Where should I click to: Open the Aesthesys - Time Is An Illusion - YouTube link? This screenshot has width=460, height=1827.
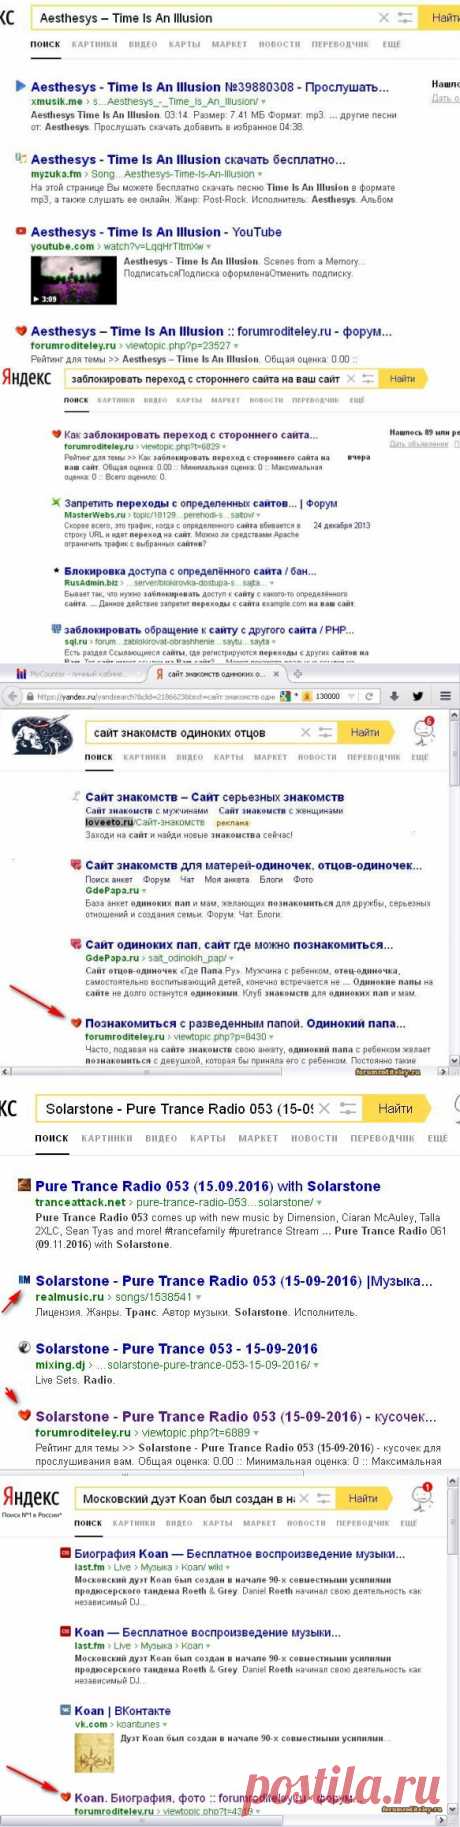tap(156, 231)
